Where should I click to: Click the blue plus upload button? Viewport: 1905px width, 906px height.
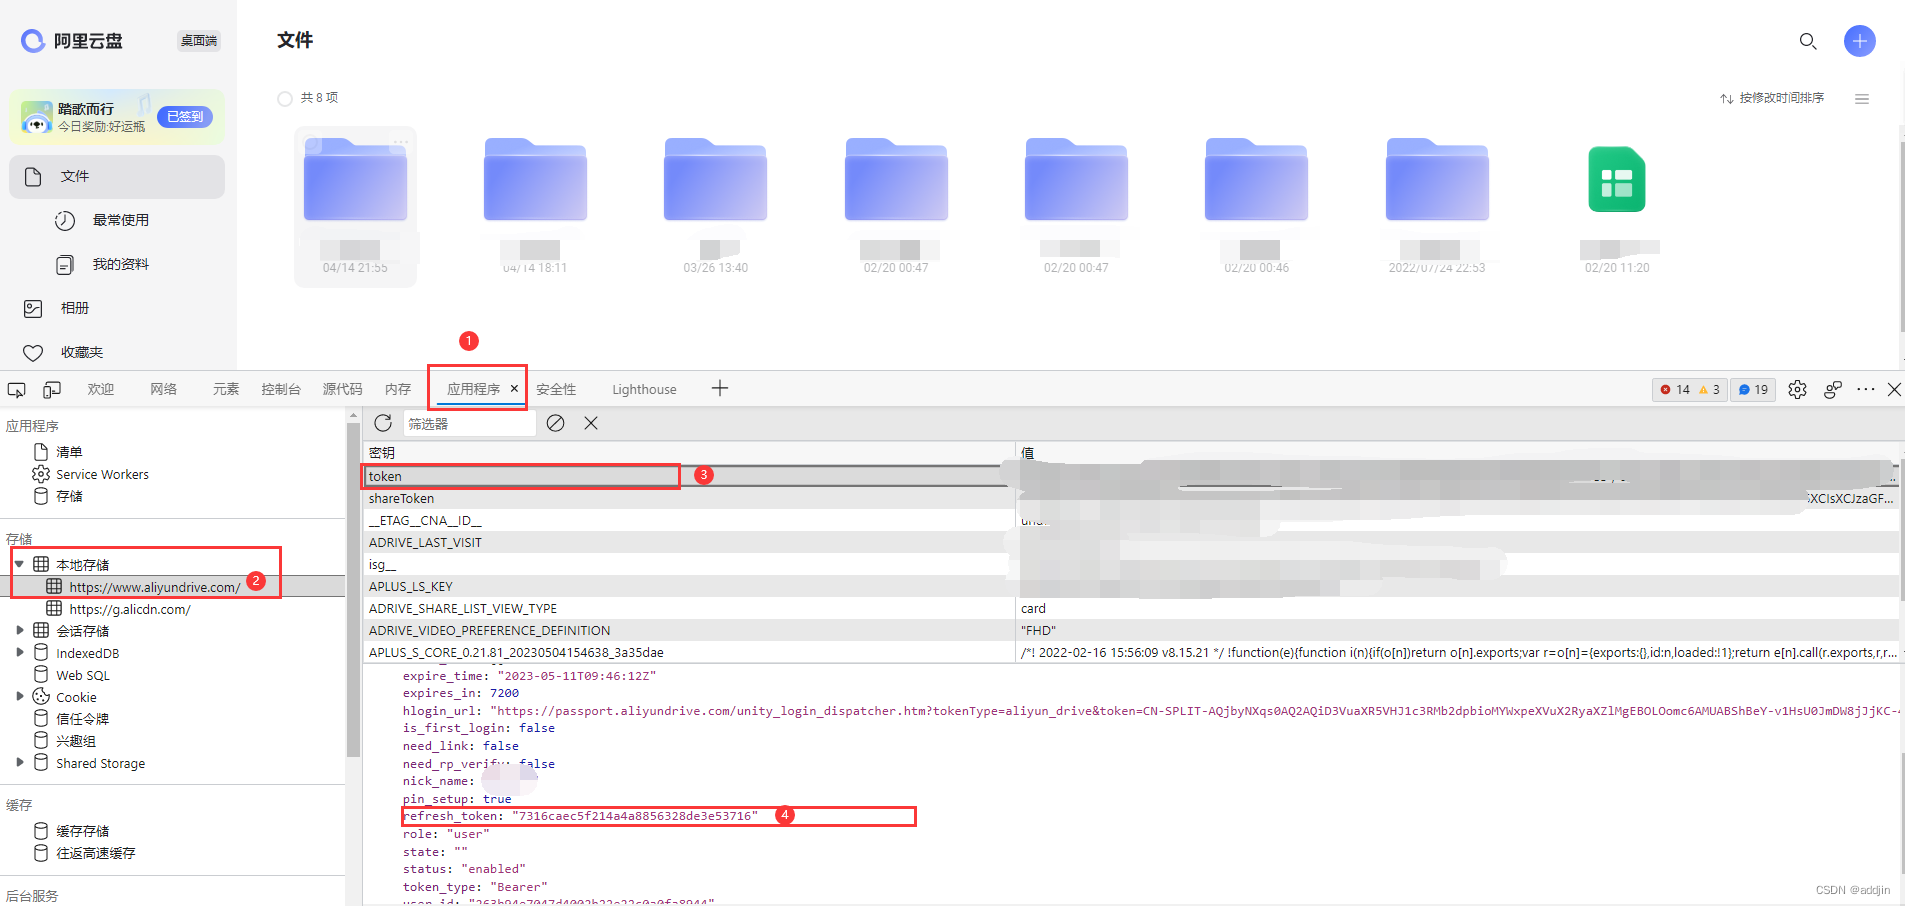coord(1859,41)
